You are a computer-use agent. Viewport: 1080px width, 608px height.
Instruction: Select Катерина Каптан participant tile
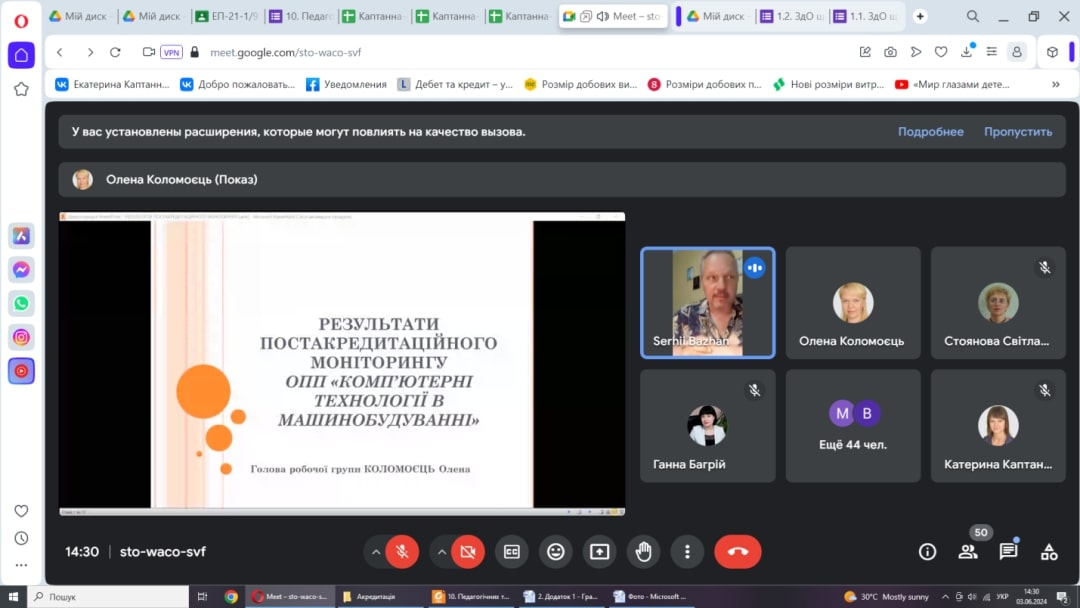coord(998,426)
